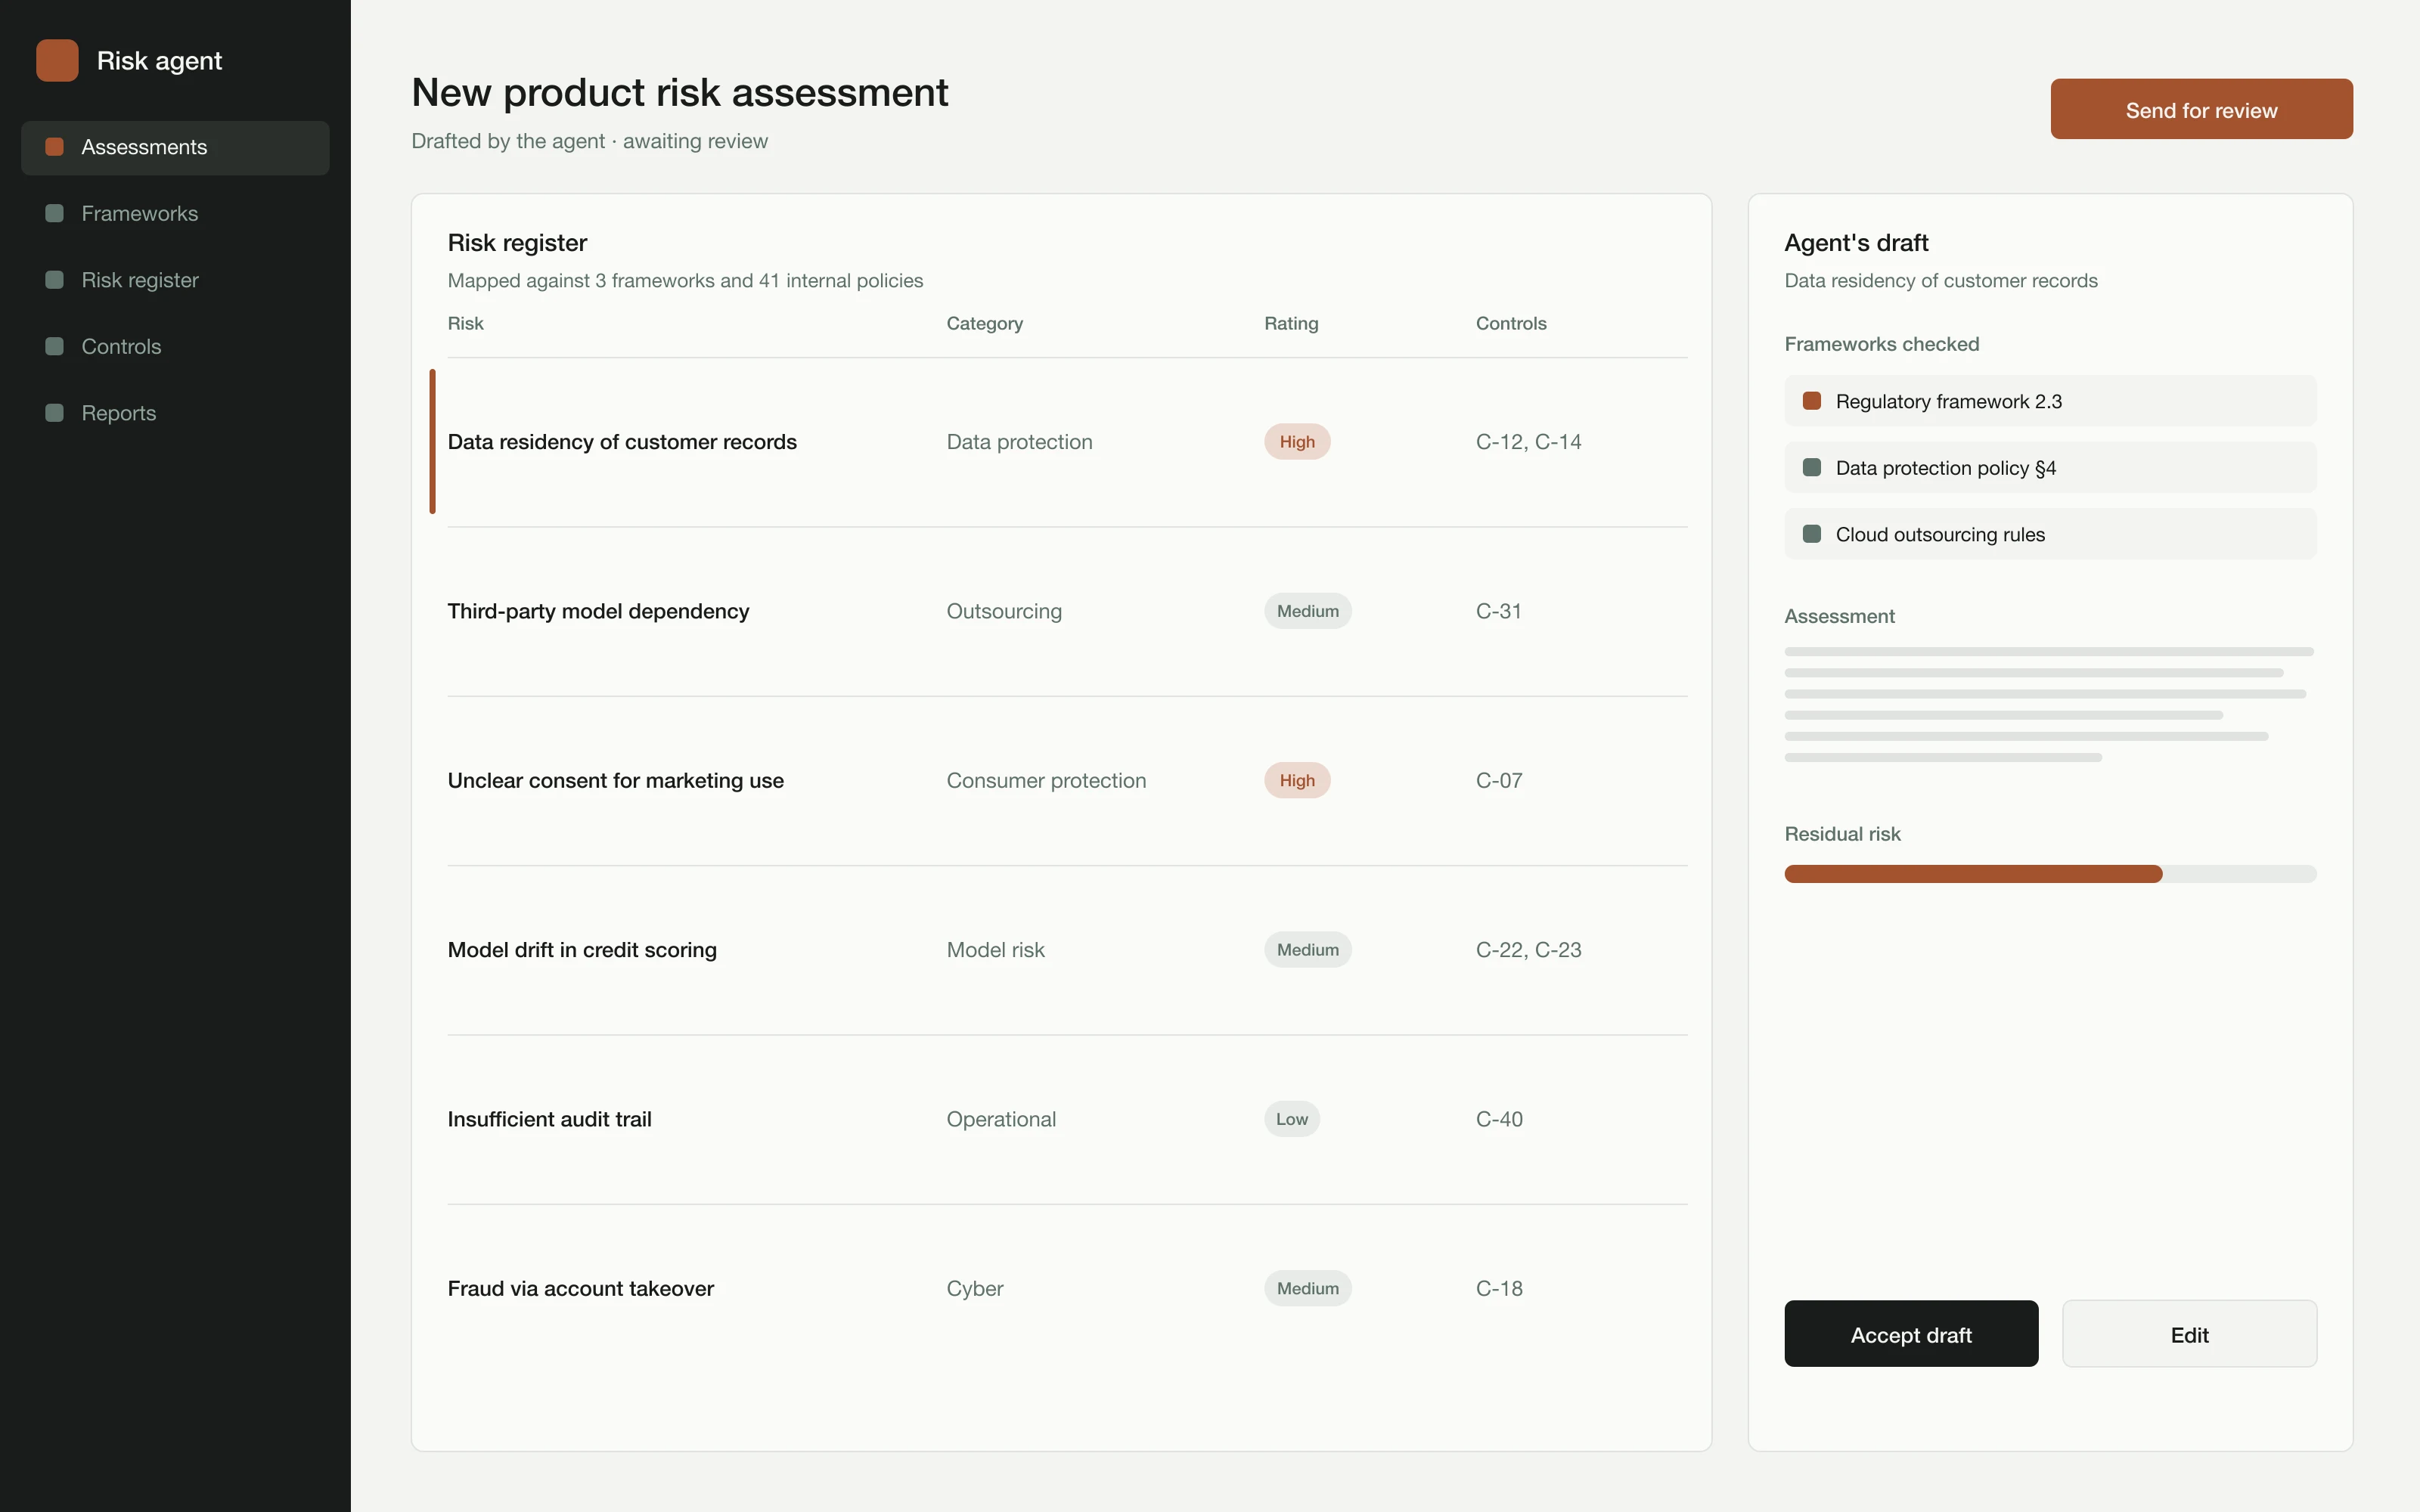This screenshot has width=2420, height=1512.
Task: Click the Medium badge for Model drift
Action: click(x=1307, y=950)
